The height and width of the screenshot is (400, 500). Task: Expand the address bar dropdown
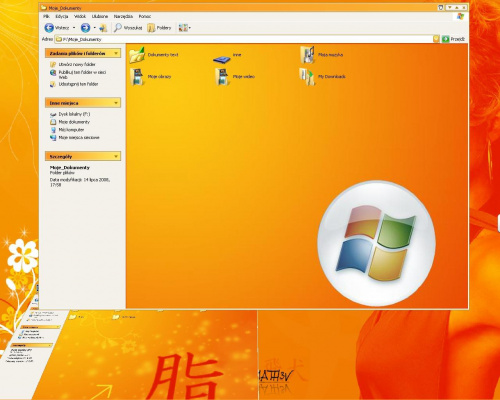(436, 39)
